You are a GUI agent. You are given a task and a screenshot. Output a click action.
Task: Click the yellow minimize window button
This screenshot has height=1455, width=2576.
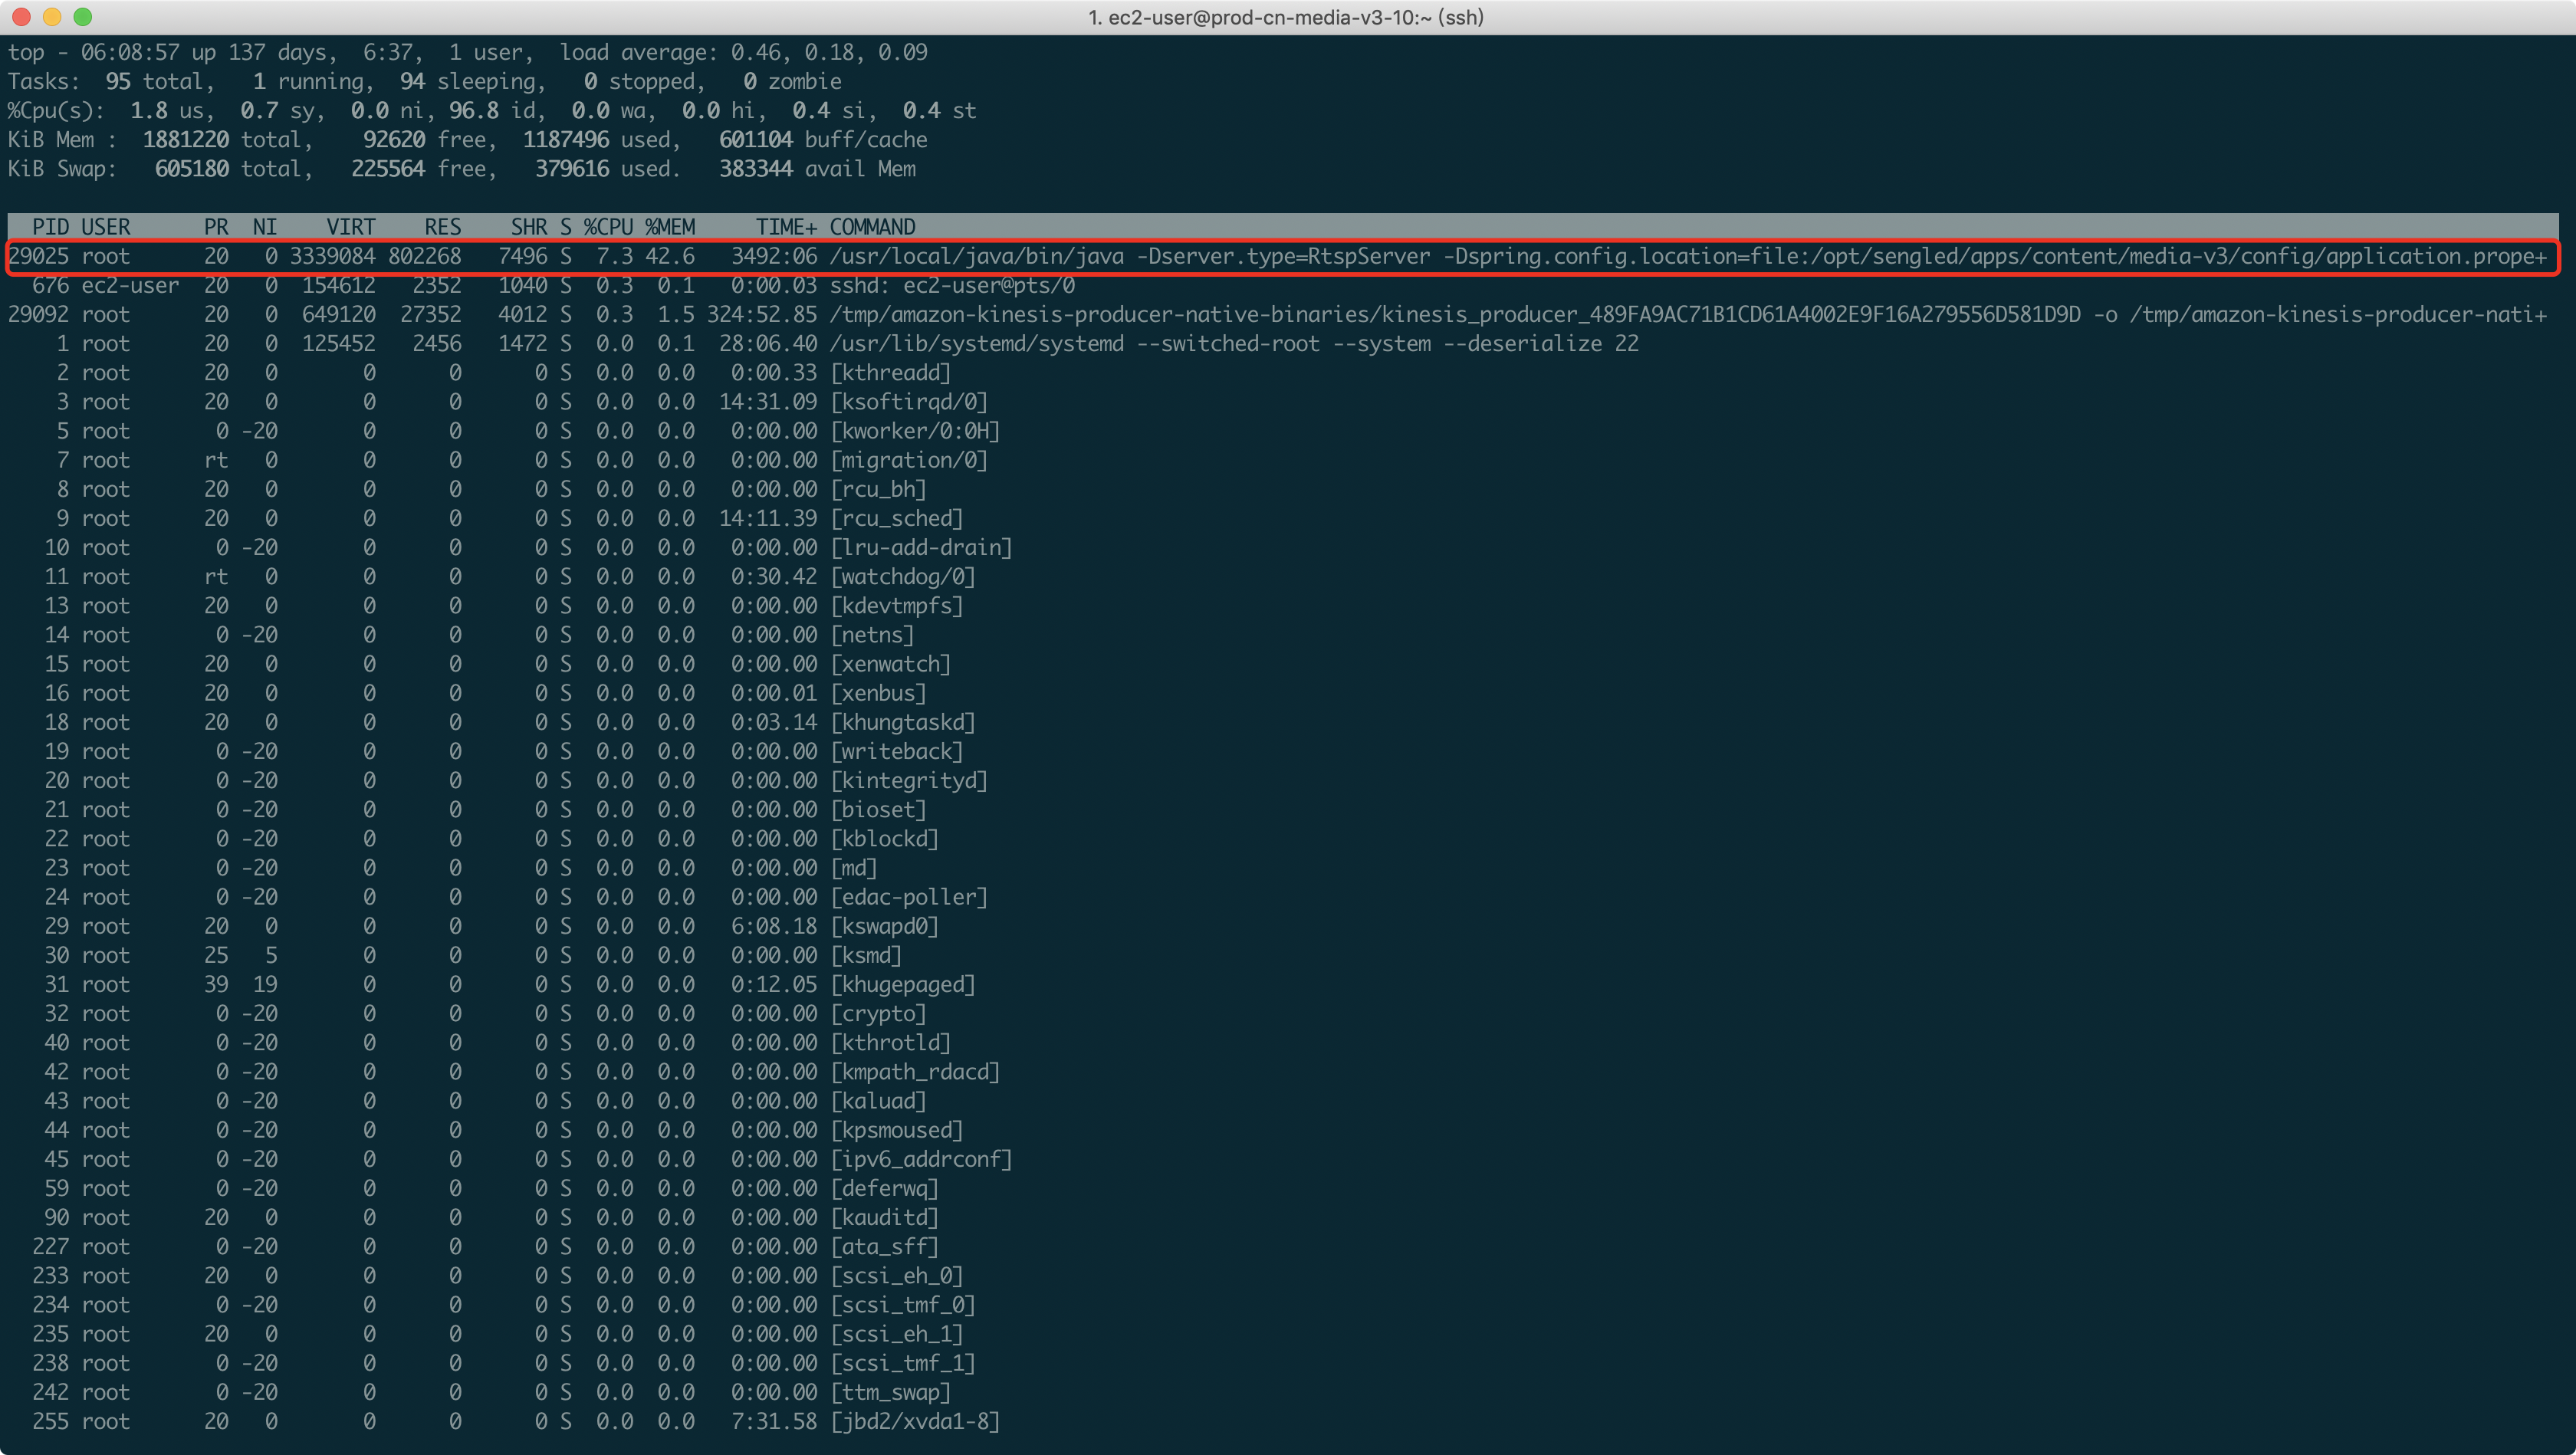click(x=52, y=16)
